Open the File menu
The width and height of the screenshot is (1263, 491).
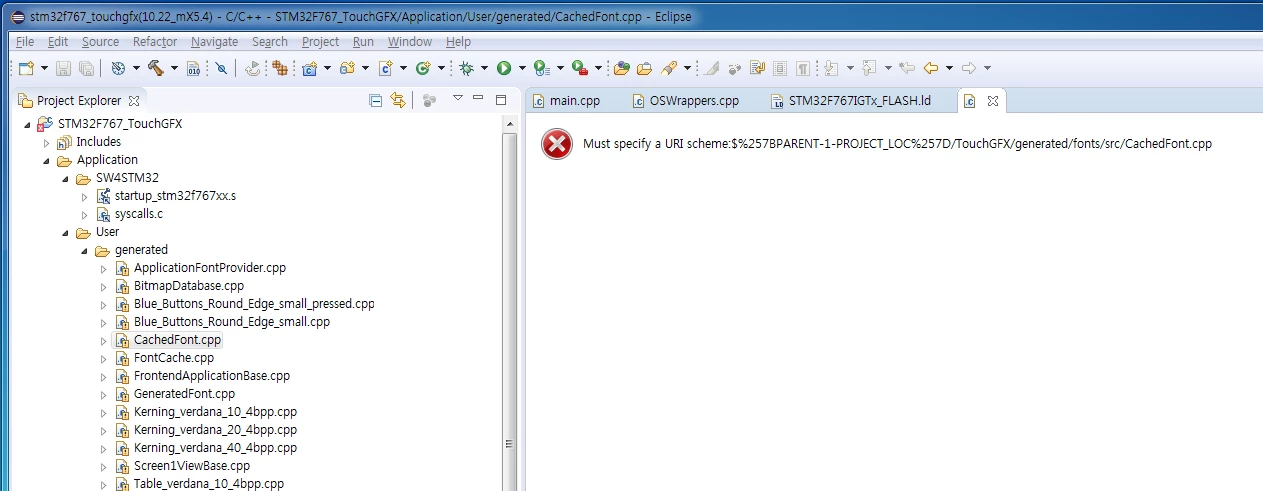click(x=25, y=42)
